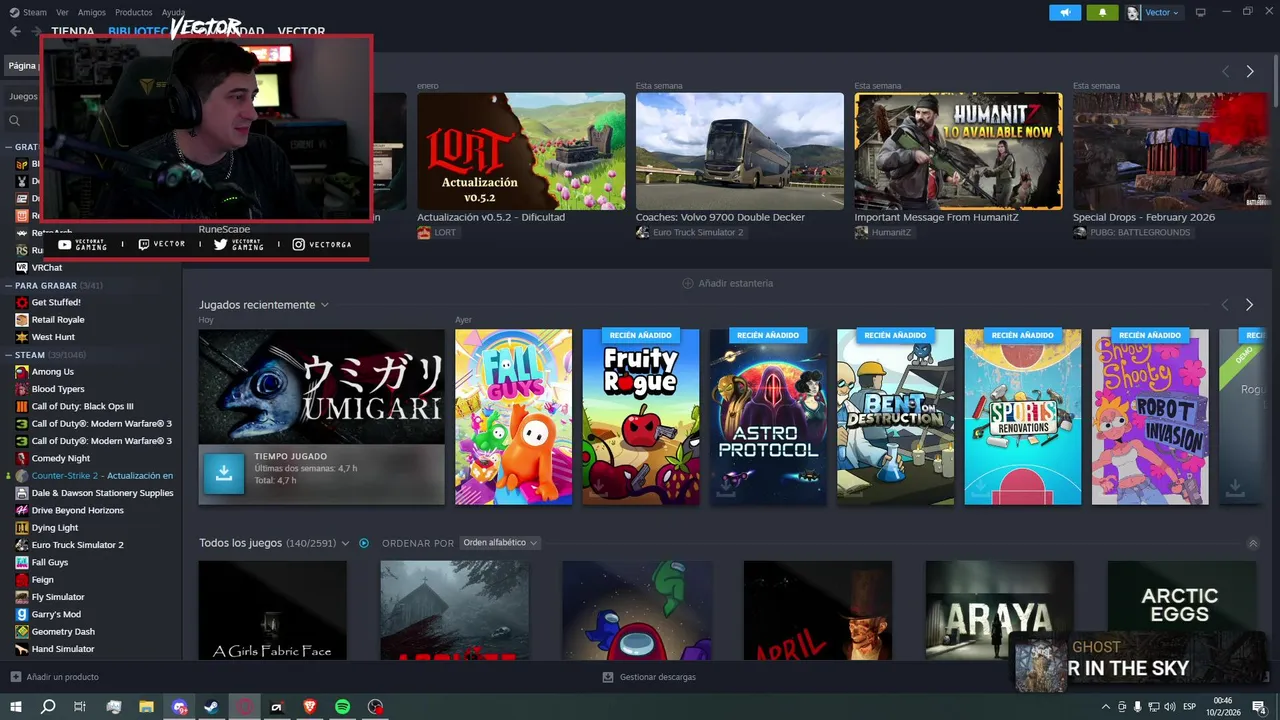Screen dimensions: 1280x720
Task: Advance recently played shelf with the right arrow
Action: pyautogui.click(x=1249, y=305)
